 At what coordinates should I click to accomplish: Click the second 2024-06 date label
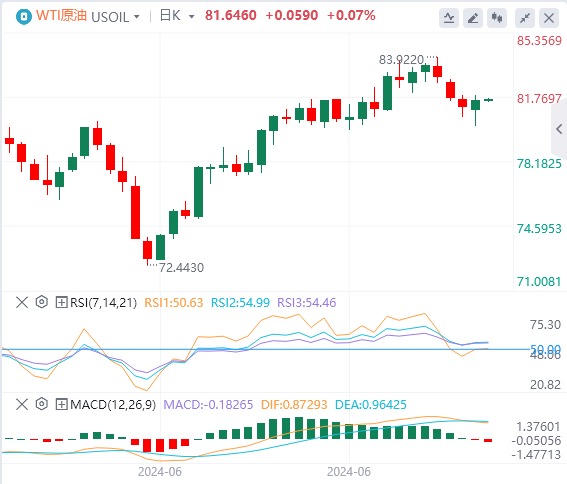tap(349, 472)
